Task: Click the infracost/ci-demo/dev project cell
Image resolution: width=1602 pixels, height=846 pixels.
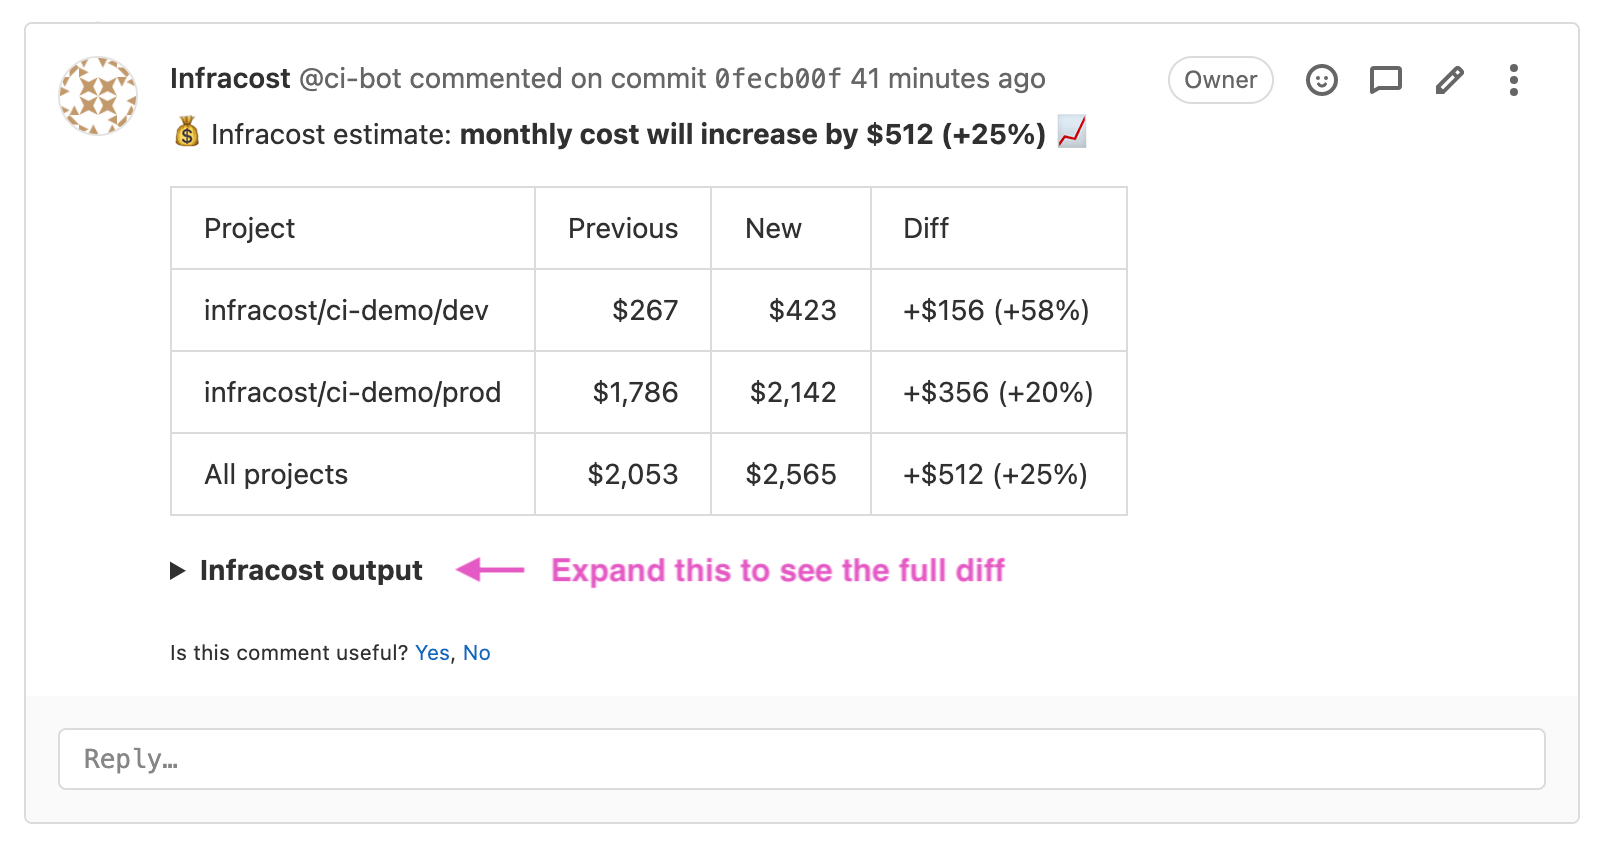Action: 346,311
